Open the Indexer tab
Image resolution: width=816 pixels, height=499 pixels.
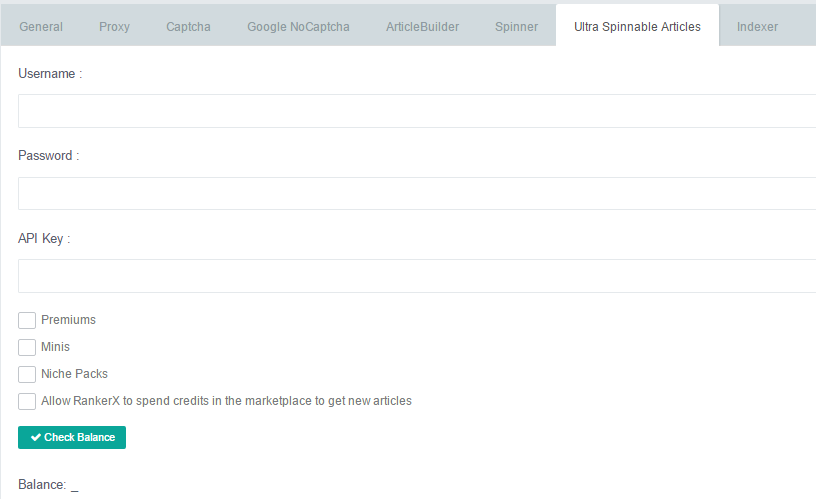tap(757, 27)
